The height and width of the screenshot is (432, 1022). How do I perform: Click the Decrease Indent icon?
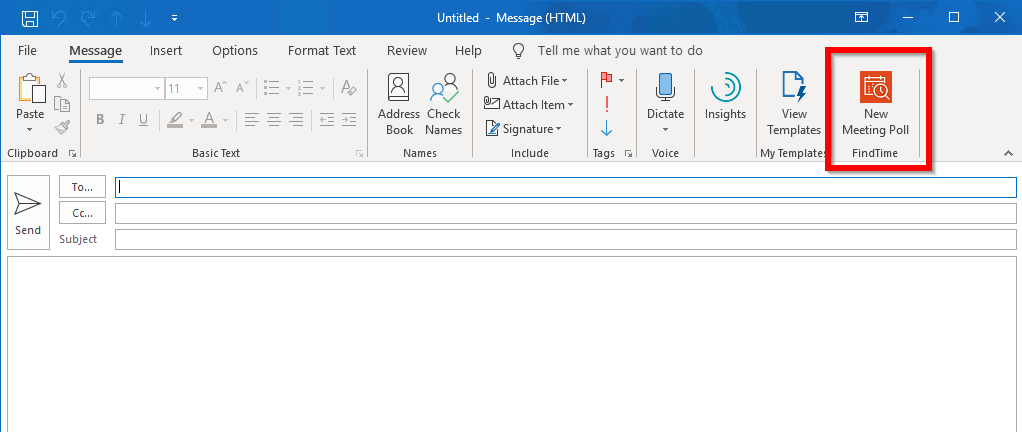tap(327, 119)
